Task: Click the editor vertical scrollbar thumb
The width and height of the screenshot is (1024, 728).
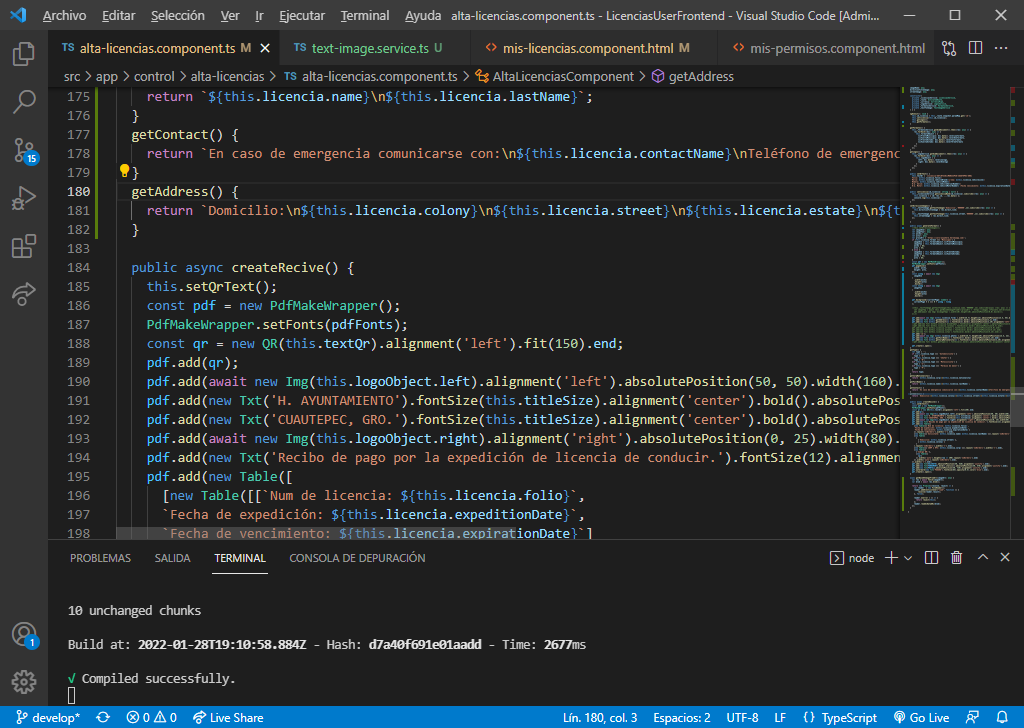Action: tap(1016, 409)
